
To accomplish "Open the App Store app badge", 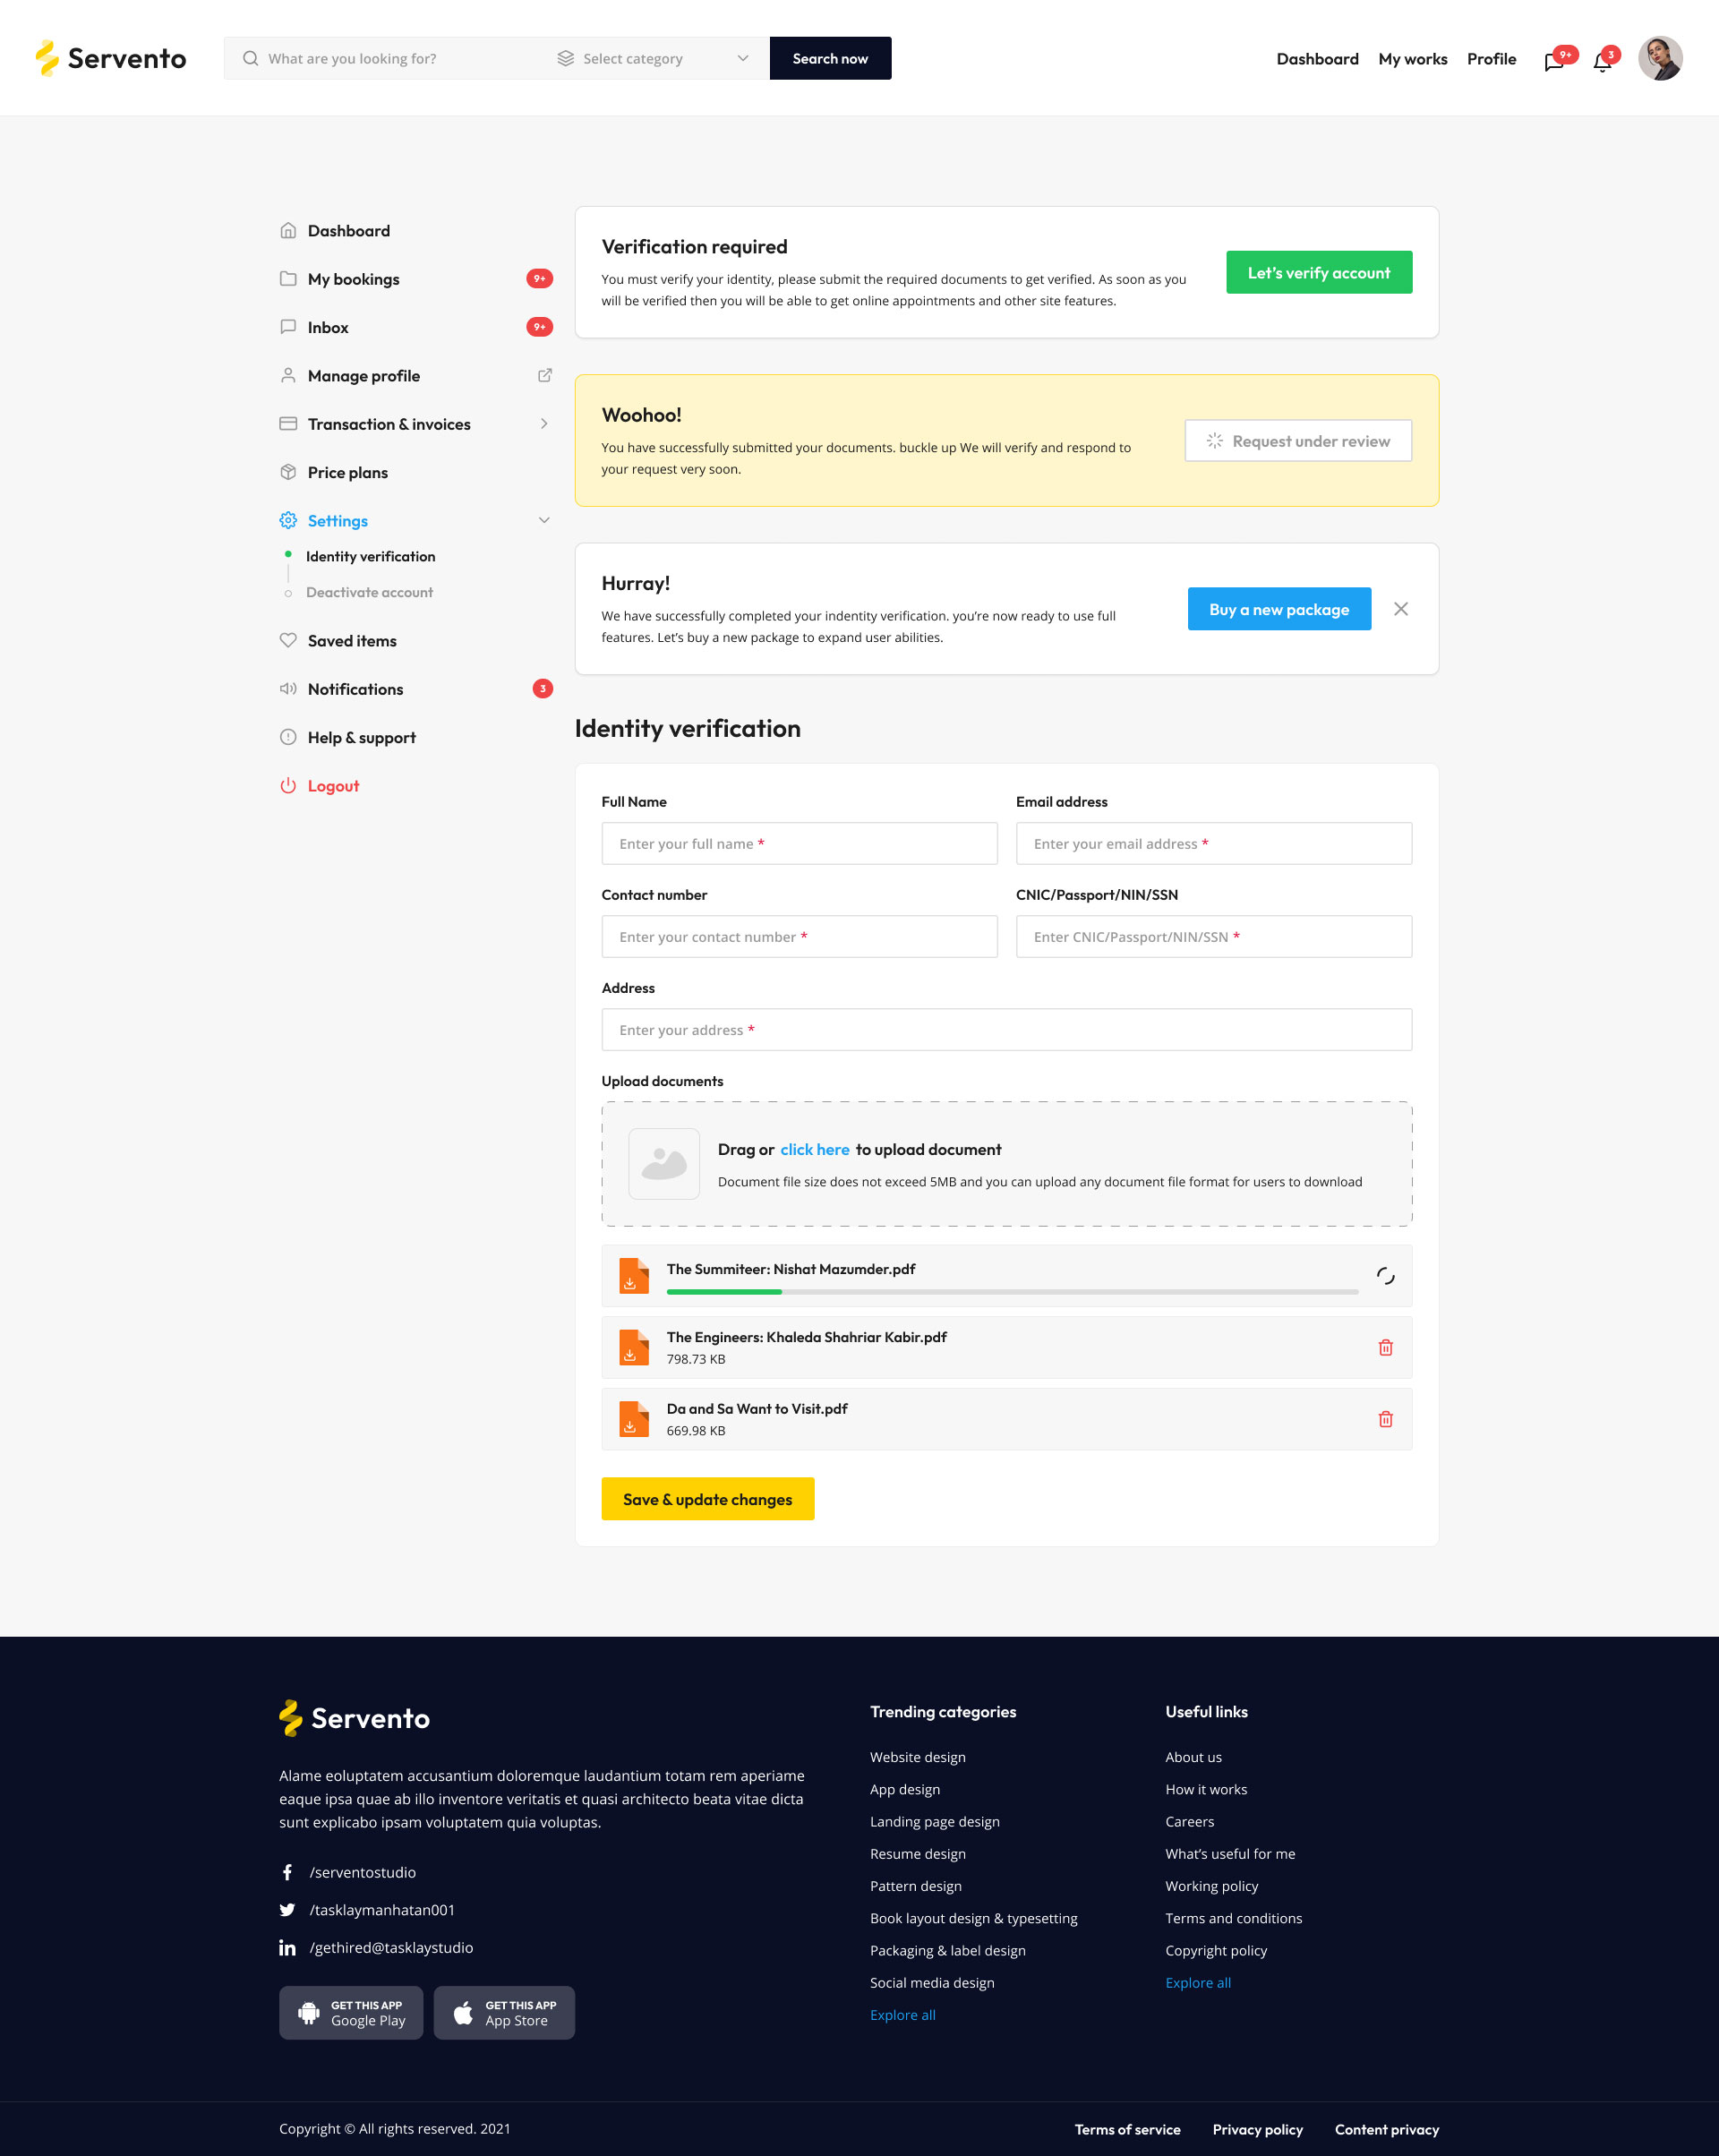I will (x=504, y=2012).
